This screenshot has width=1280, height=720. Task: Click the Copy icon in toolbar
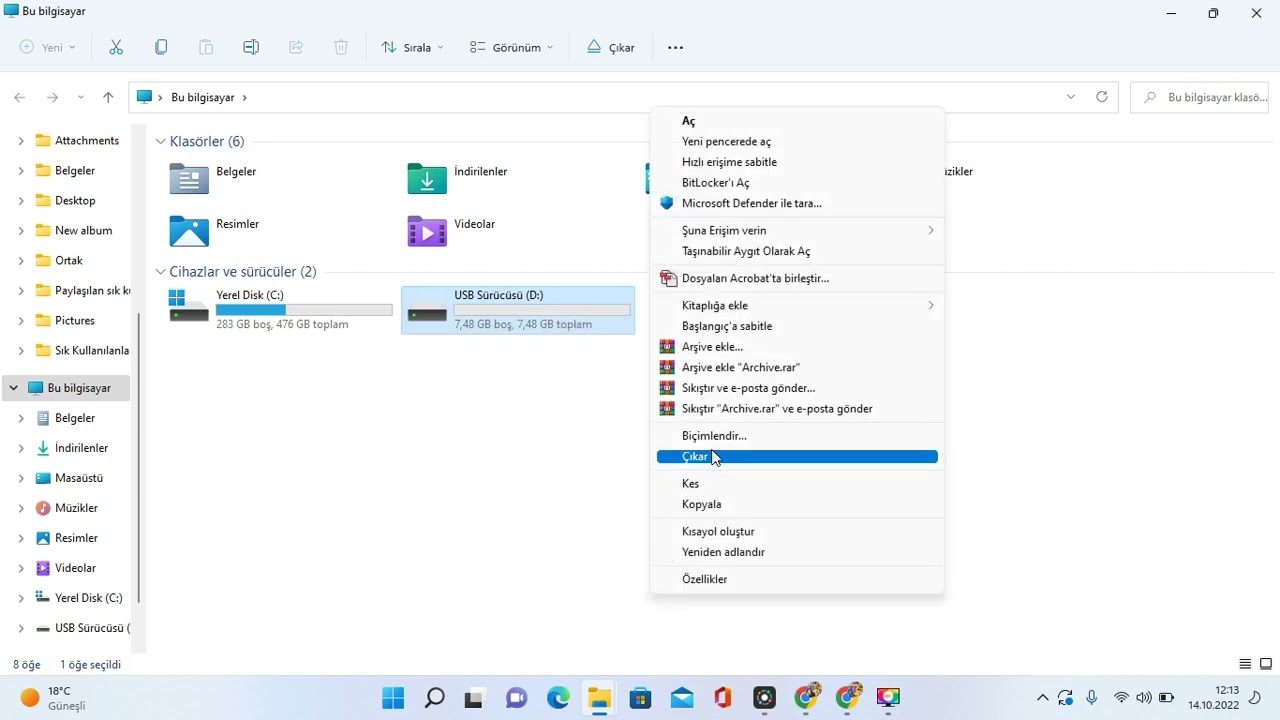[x=161, y=47]
